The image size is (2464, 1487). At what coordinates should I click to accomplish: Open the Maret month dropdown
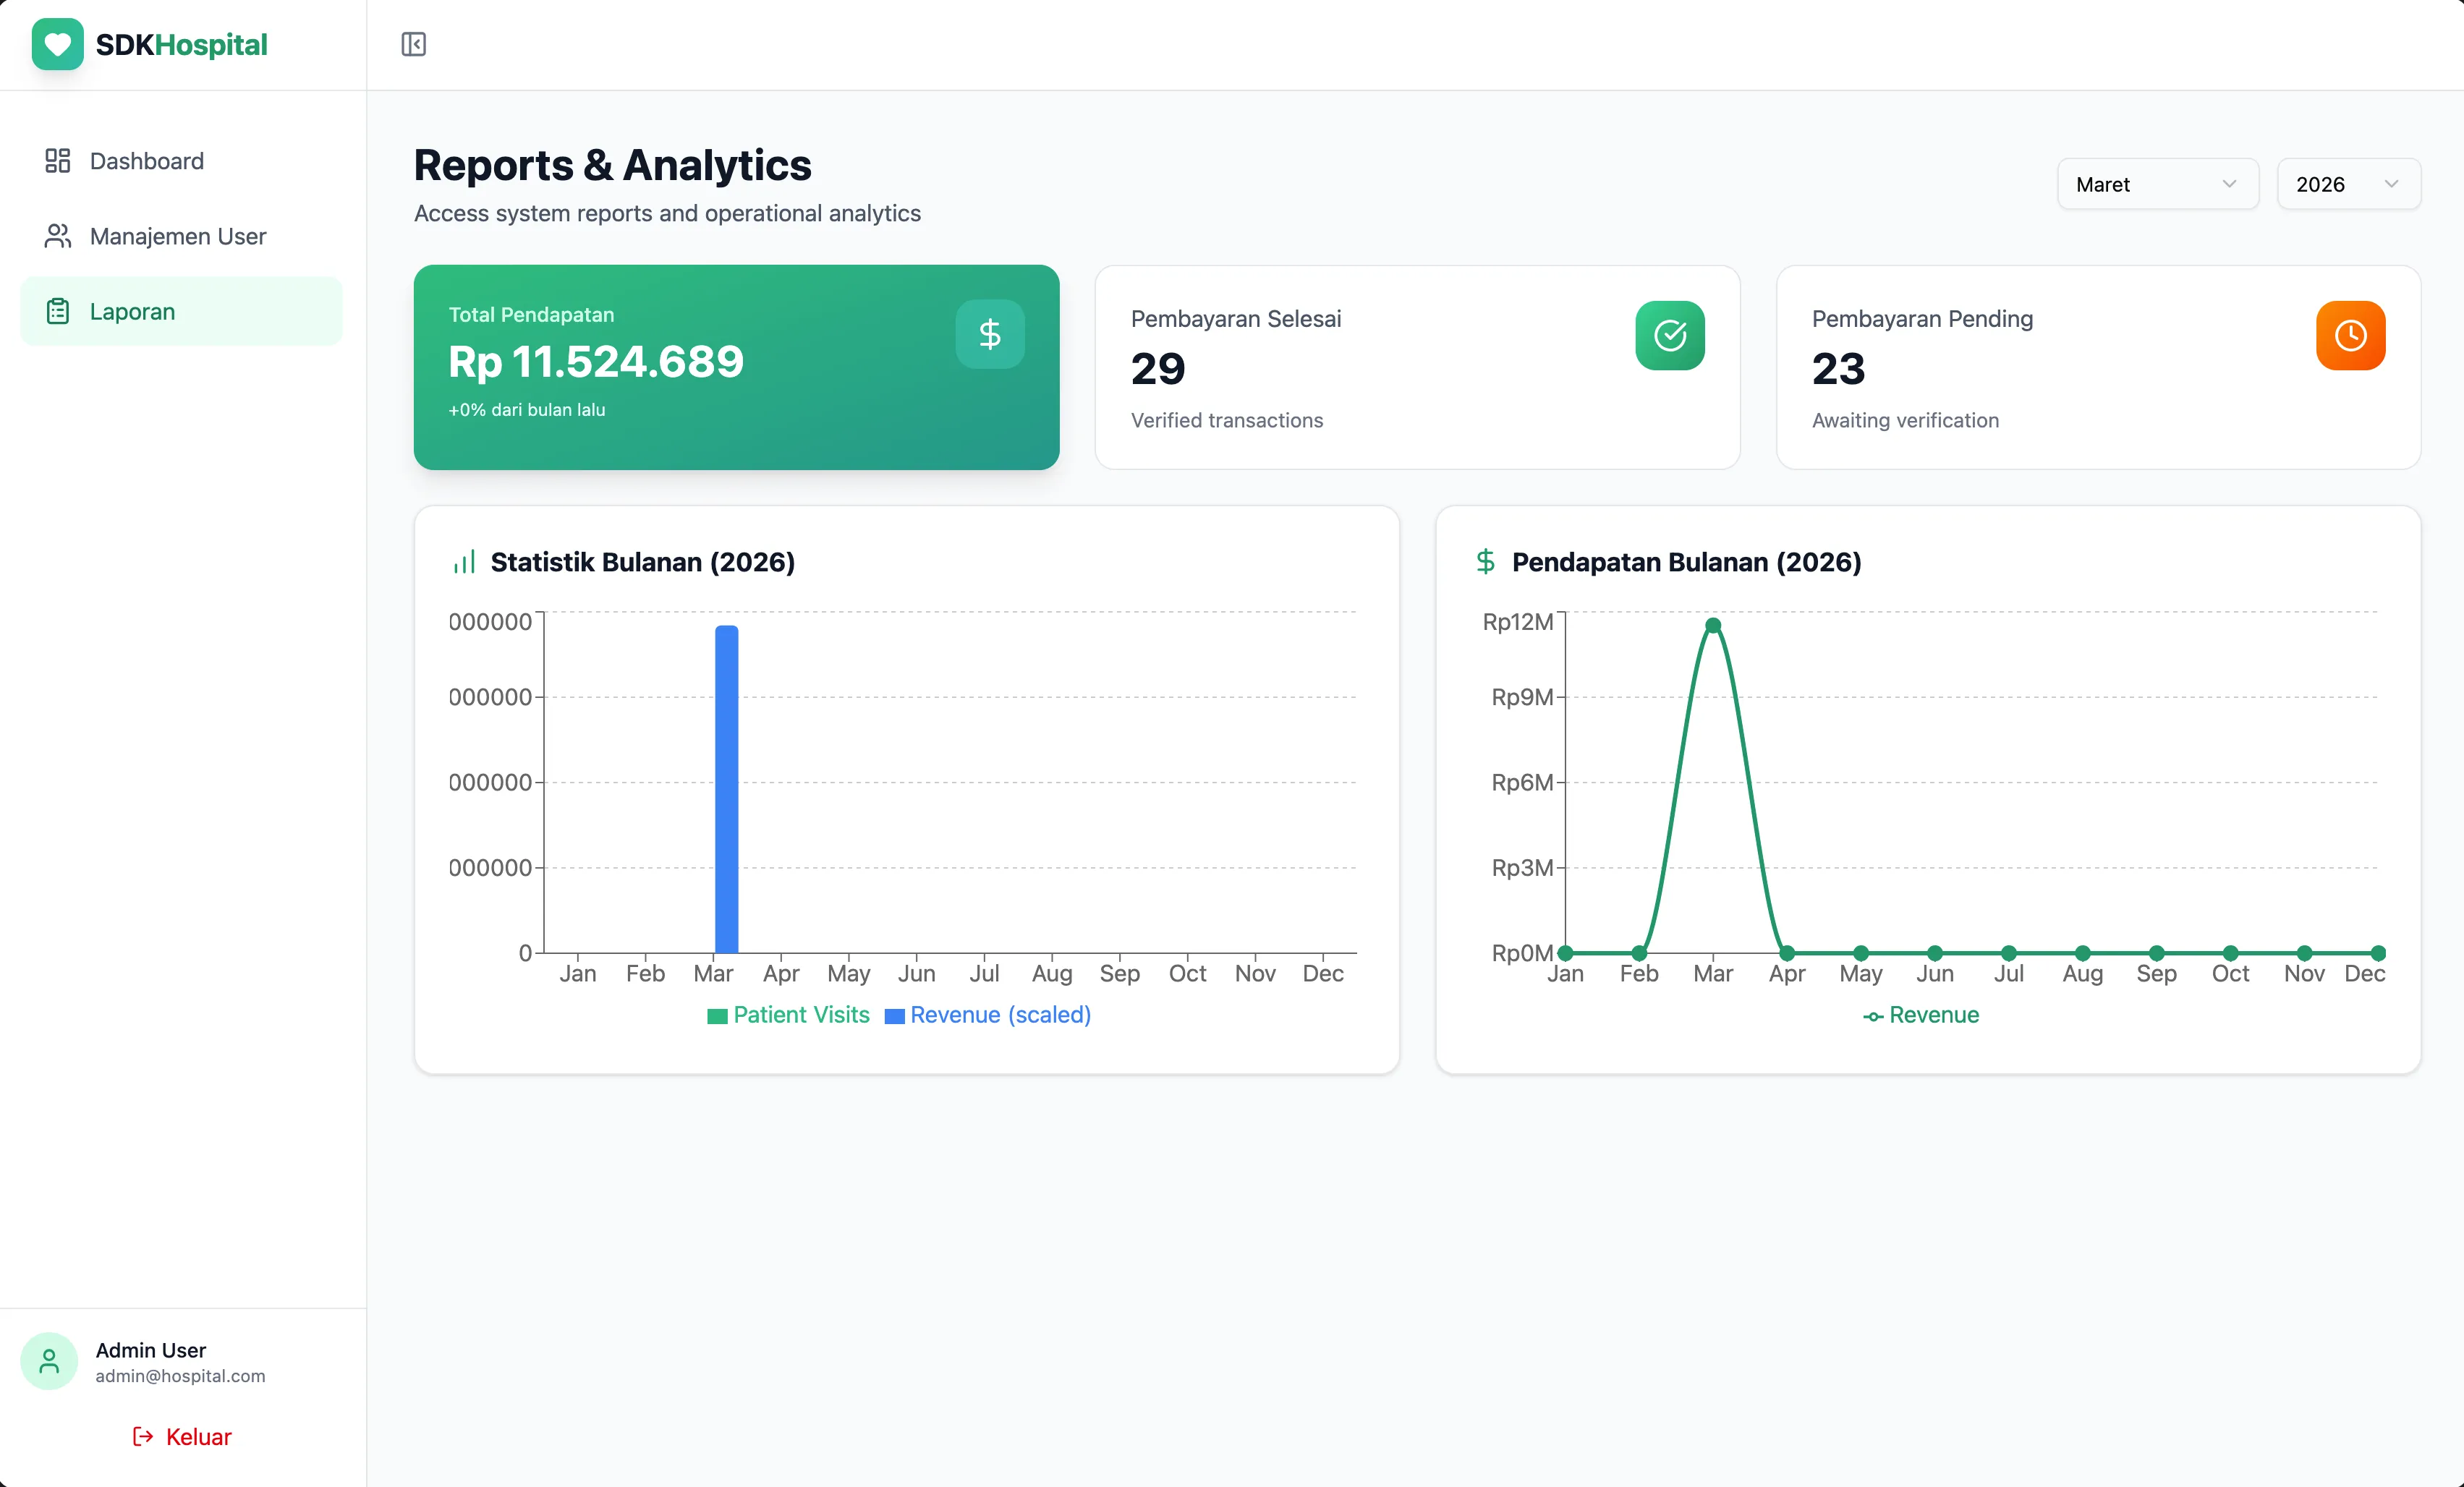[x=2157, y=183]
